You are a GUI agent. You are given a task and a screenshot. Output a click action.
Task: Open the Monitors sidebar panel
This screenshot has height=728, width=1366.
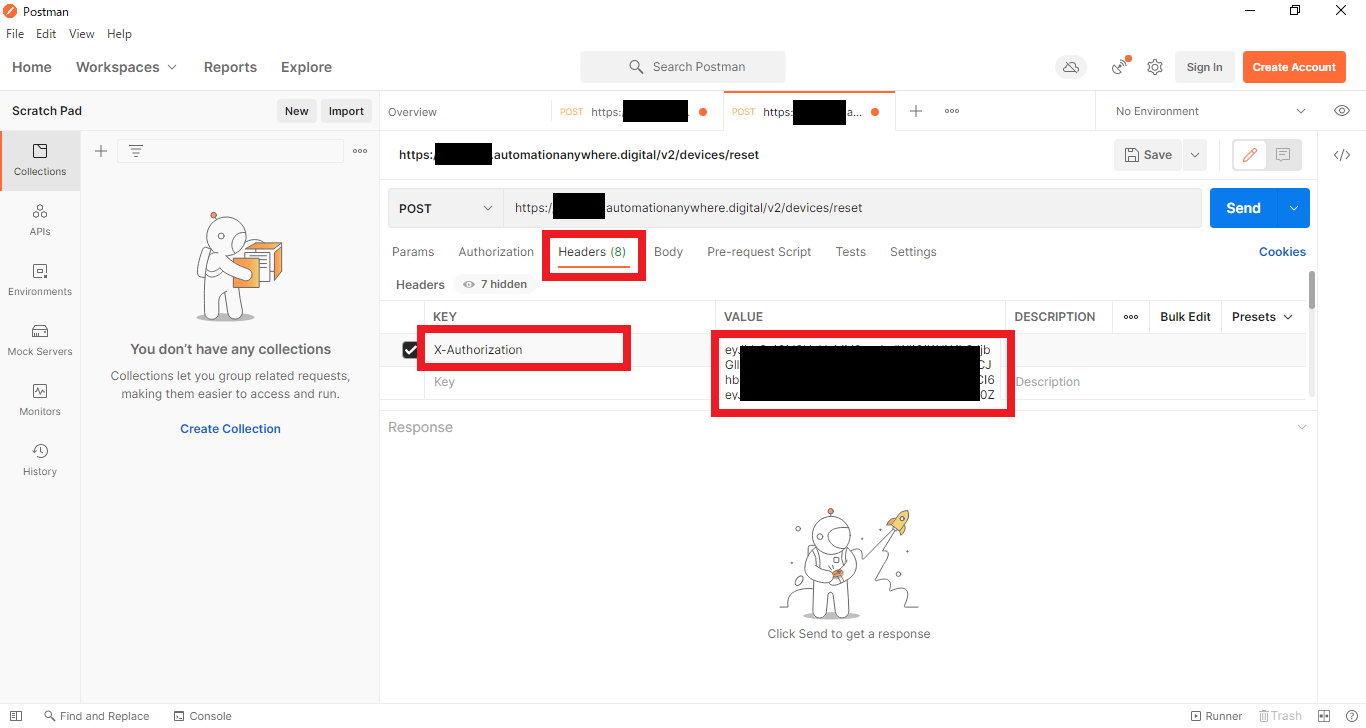(40, 400)
